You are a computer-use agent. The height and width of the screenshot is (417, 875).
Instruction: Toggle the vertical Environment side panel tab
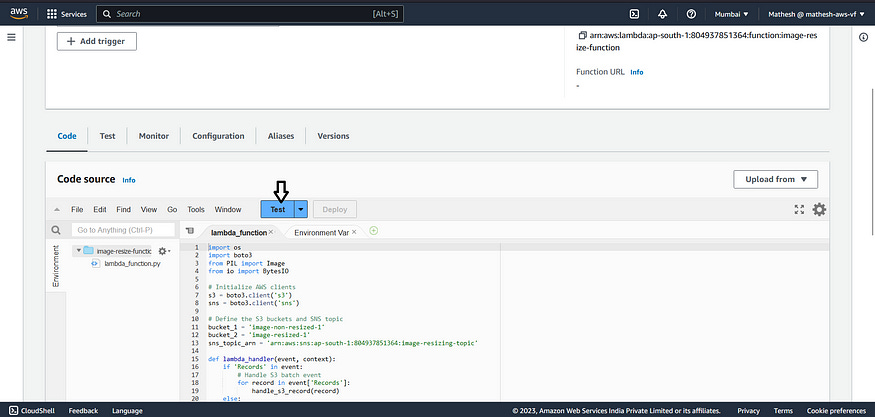(x=55, y=266)
